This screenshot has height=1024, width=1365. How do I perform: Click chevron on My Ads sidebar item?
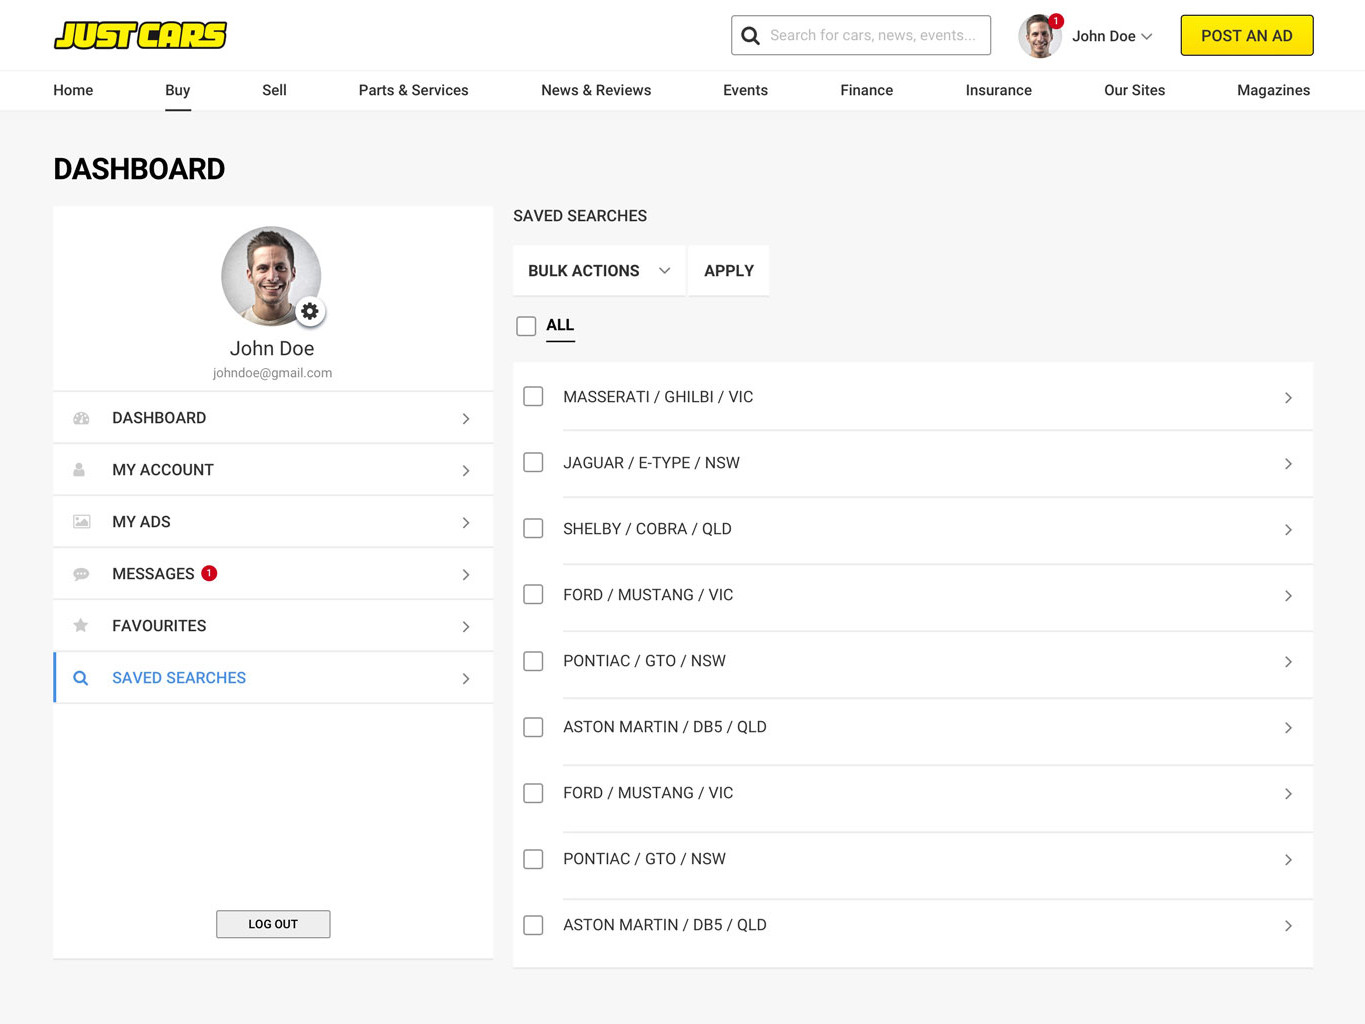[466, 523]
